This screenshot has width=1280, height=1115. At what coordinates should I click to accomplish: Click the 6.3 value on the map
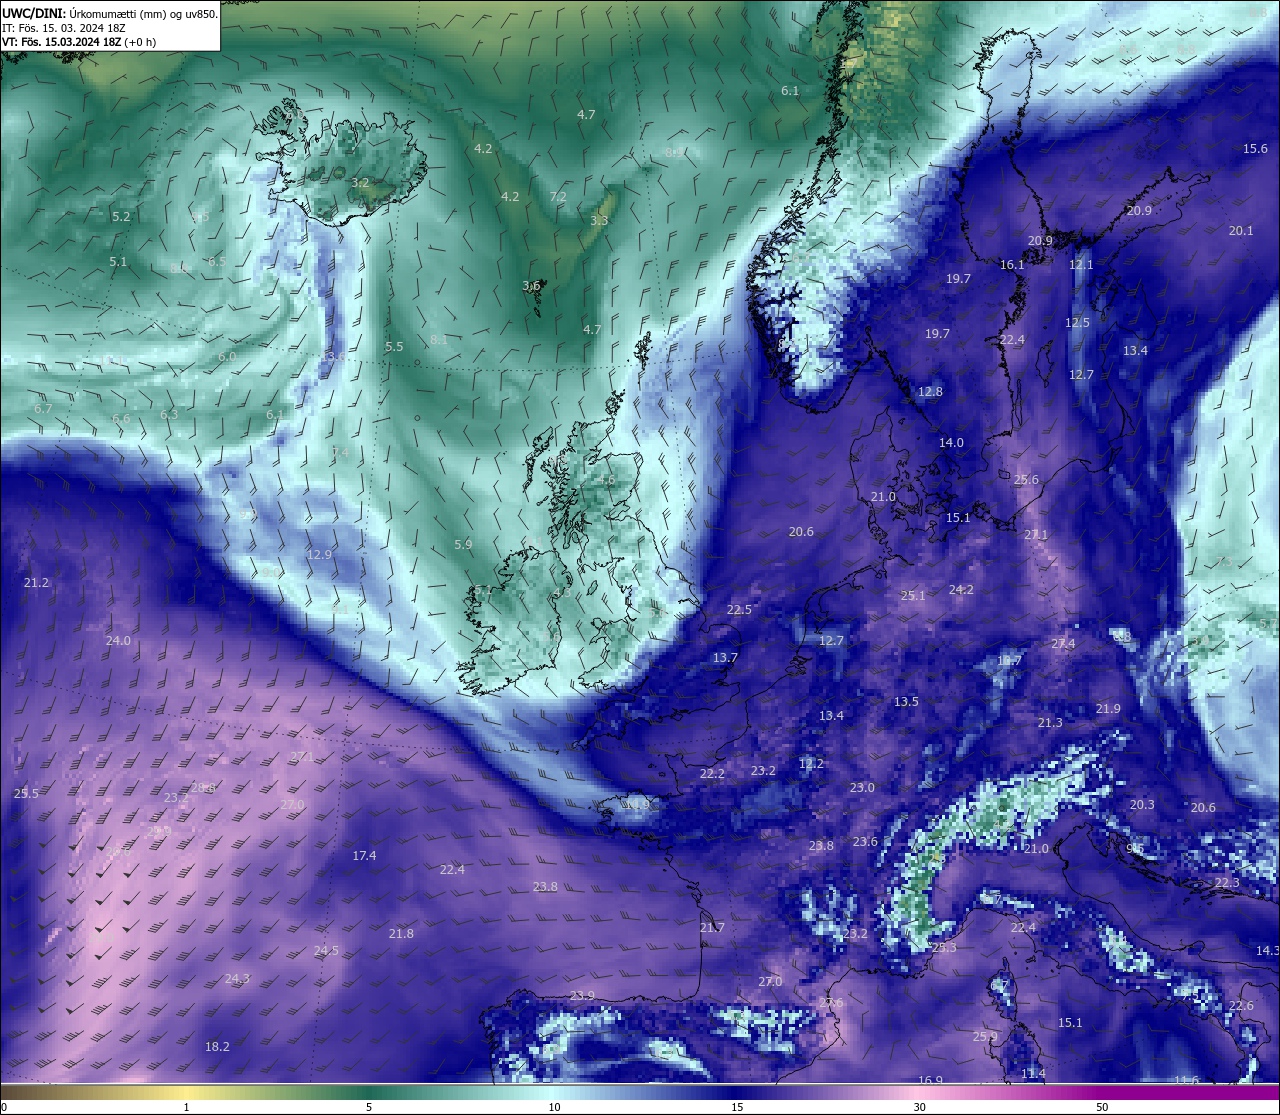point(169,415)
